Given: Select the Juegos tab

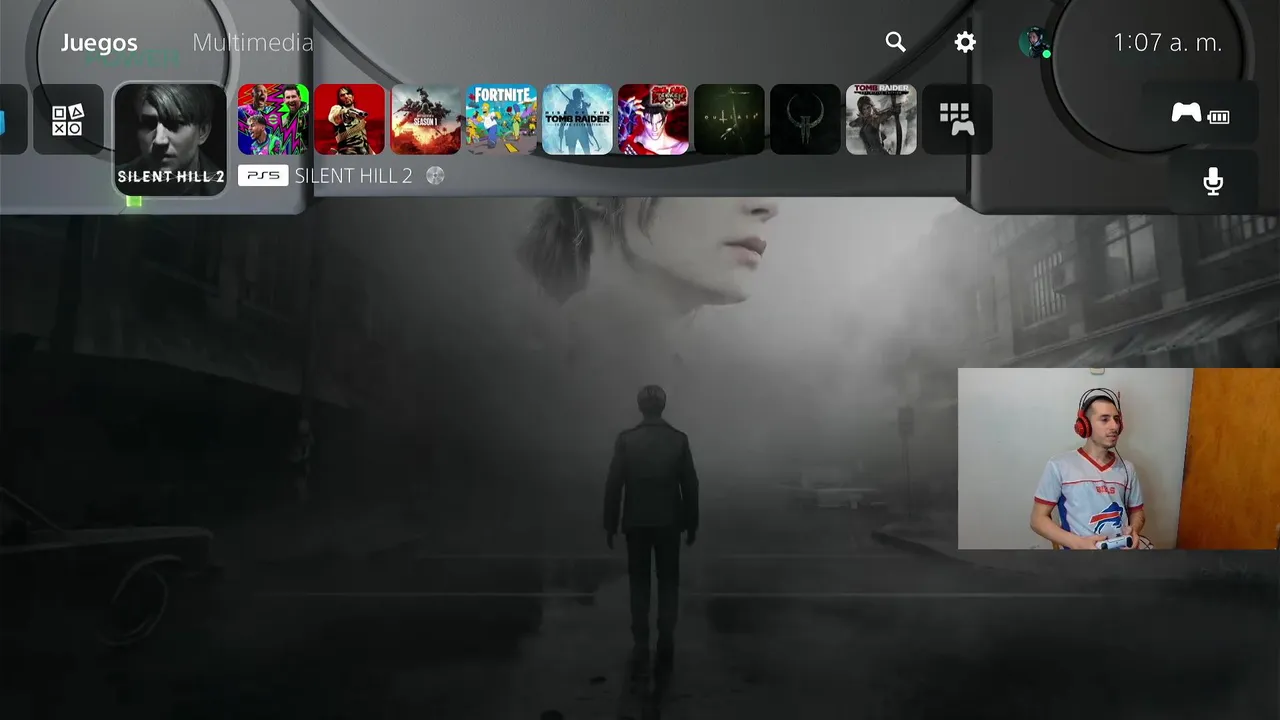Looking at the screenshot, I should [x=99, y=43].
